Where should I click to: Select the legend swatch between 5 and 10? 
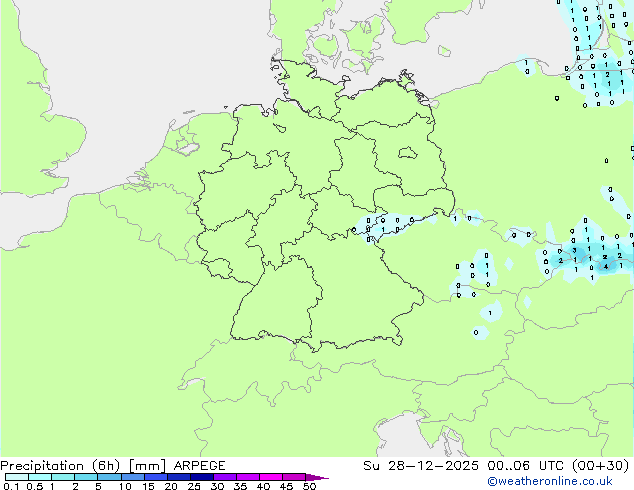109,477
